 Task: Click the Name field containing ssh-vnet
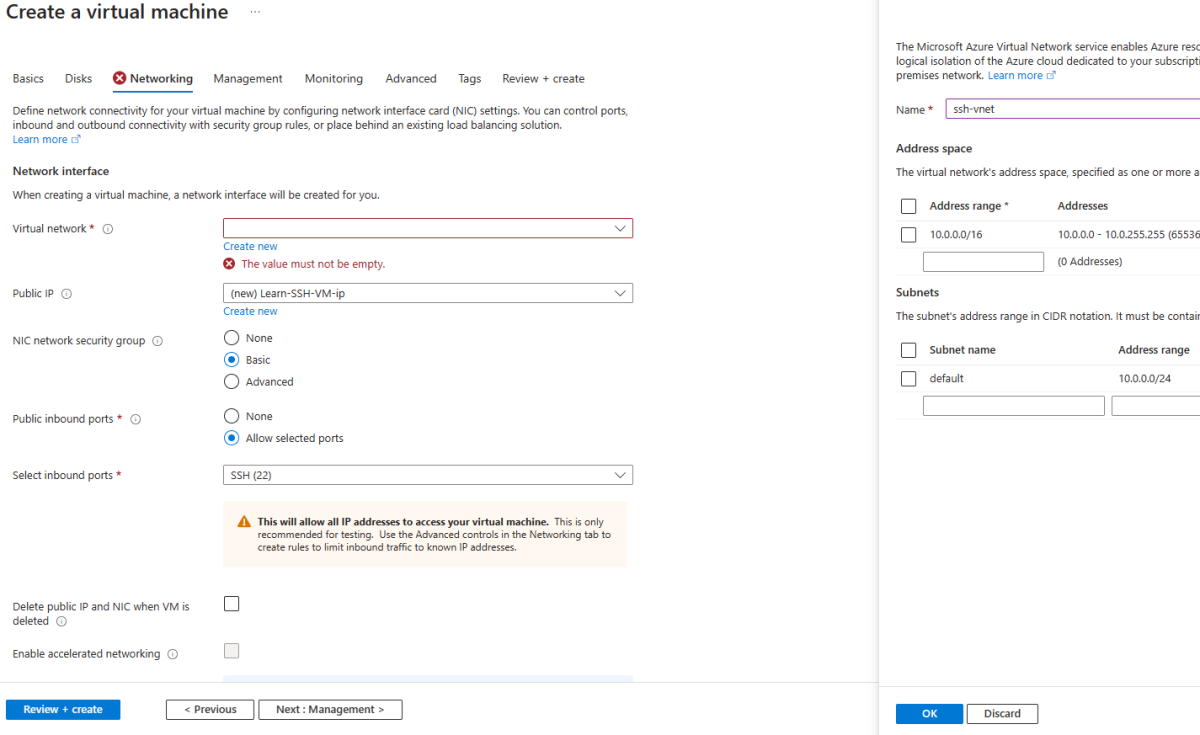pyautogui.click(x=1073, y=109)
